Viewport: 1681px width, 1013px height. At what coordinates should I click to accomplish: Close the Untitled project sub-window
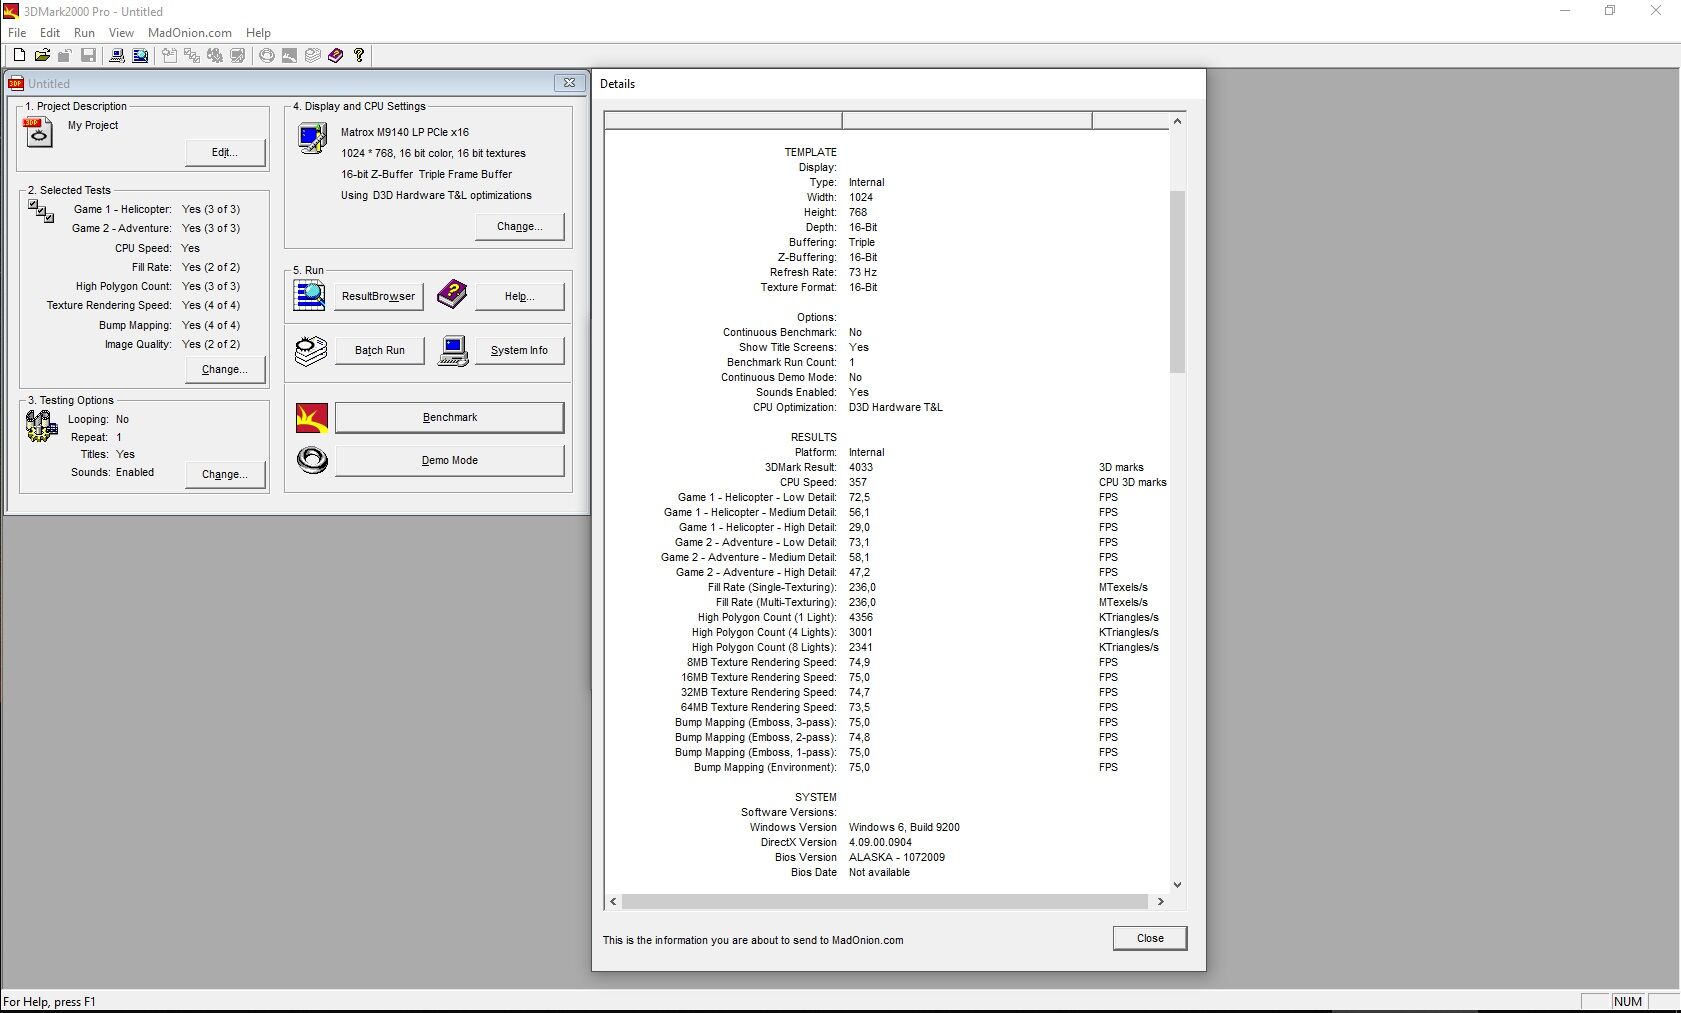point(569,83)
